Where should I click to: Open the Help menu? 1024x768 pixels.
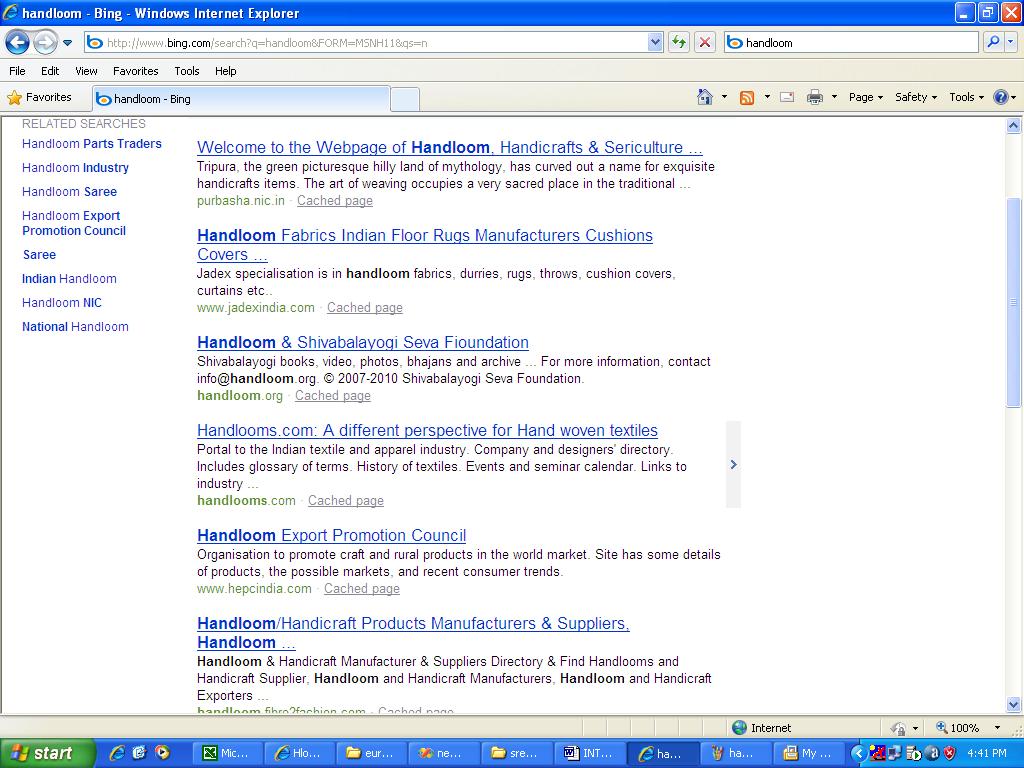click(x=225, y=71)
